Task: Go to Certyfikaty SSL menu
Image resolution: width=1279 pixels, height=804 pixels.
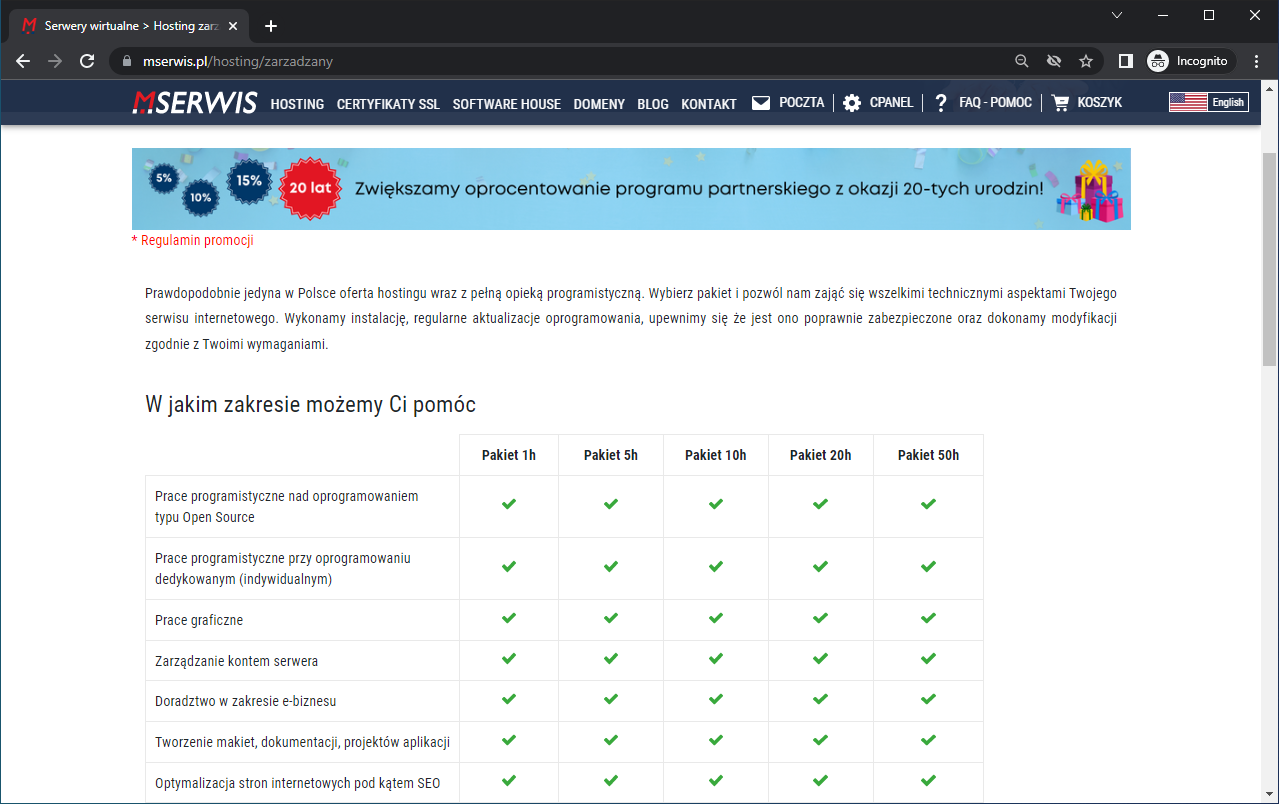Action: point(388,104)
